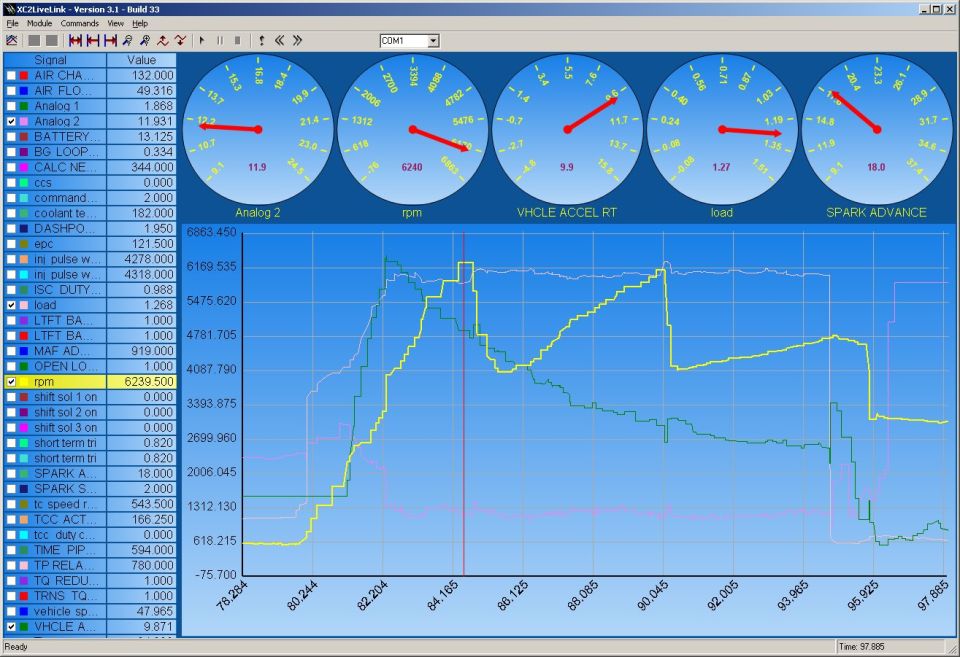Open the Module menu
The height and width of the screenshot is (657, 960).
pyautogui.click(x=39, y=23)
